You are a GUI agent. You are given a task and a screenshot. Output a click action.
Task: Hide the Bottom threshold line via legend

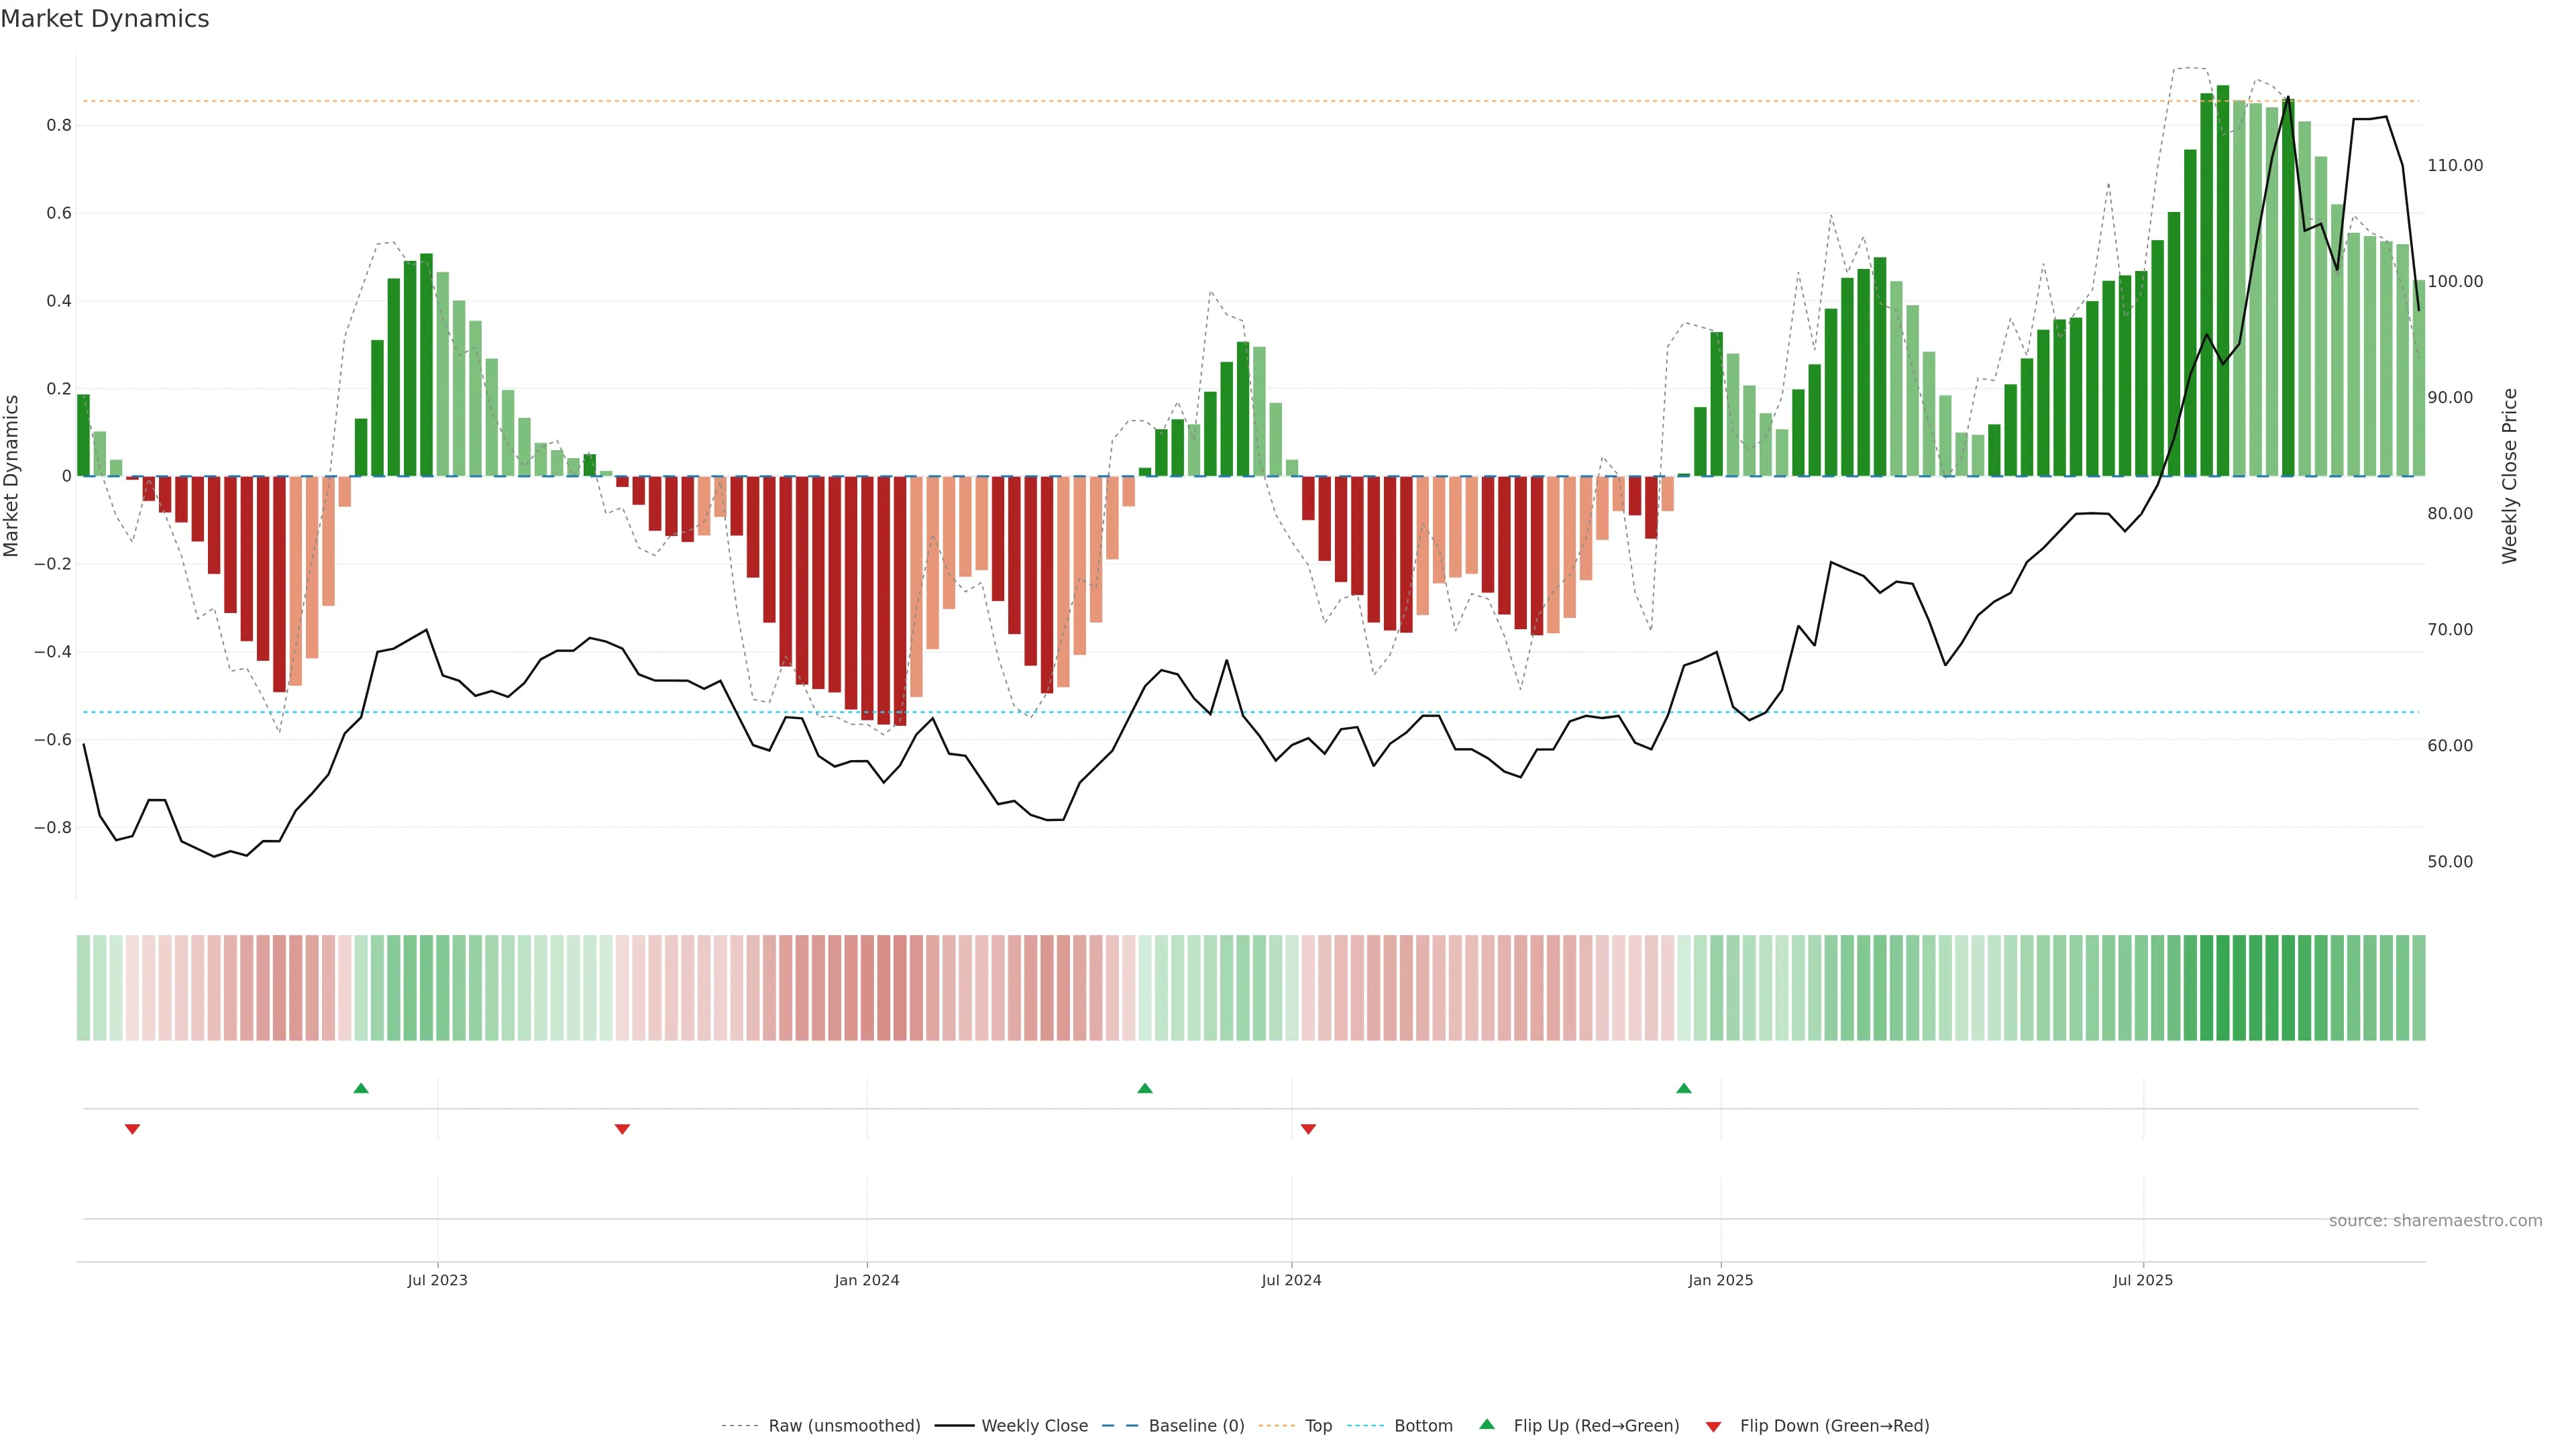click(x=1423, y=1426)
